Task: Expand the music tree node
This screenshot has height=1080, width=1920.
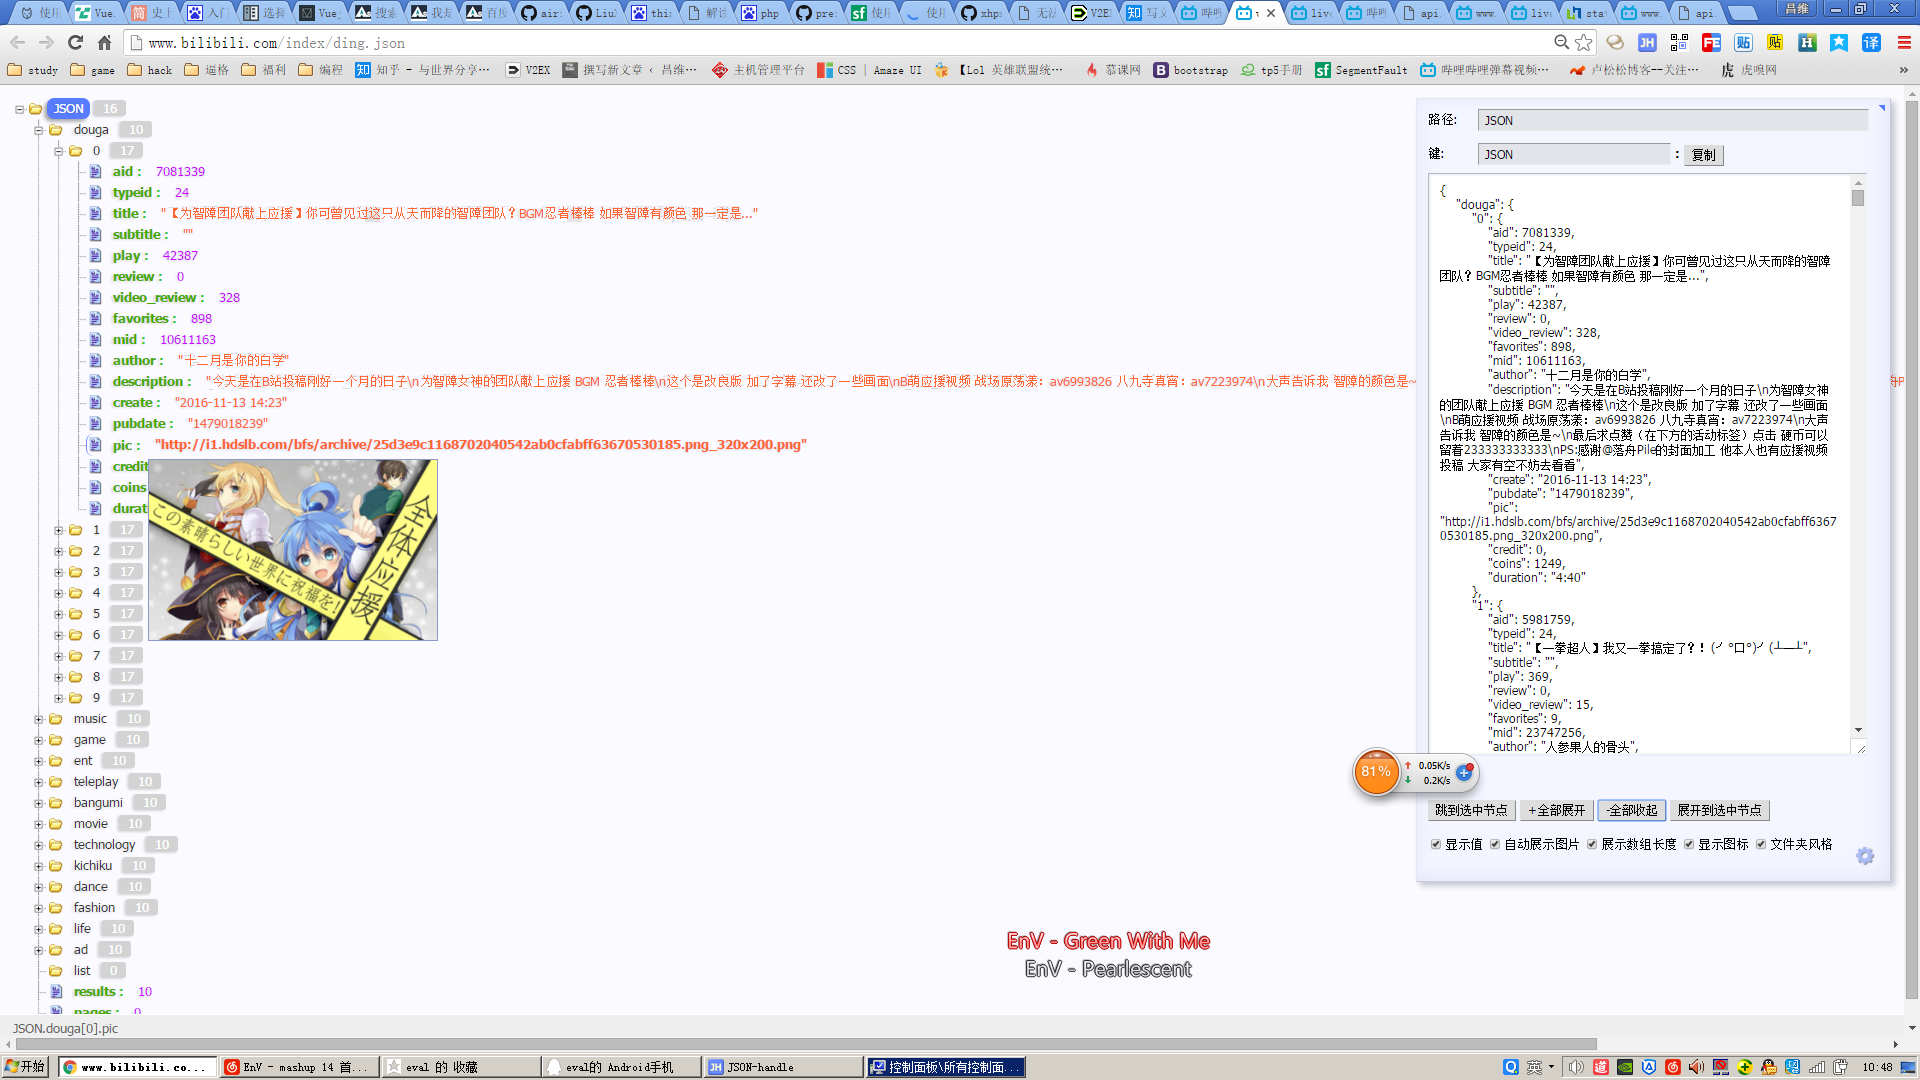Action: point(39,719)
